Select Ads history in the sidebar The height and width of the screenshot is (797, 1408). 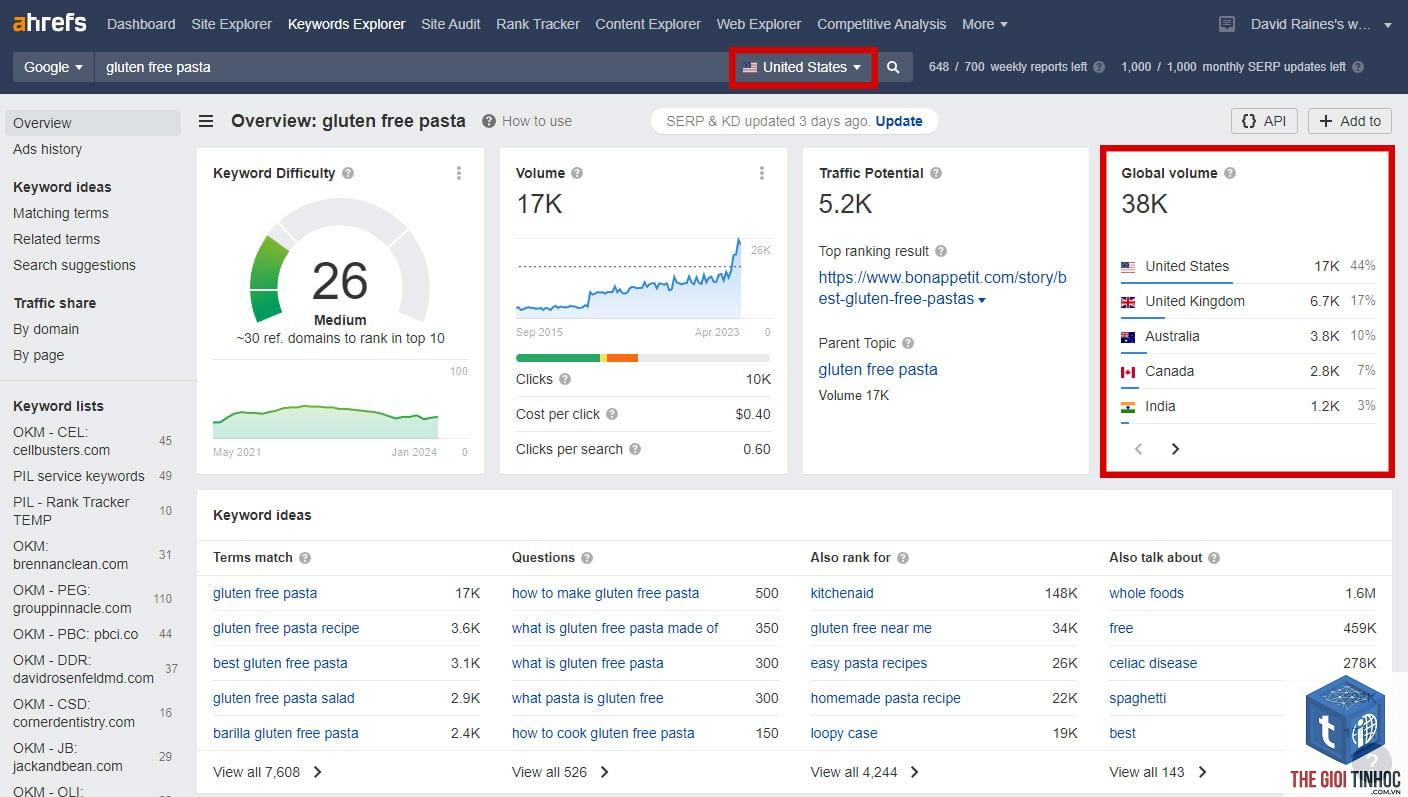tap(47, 149)
